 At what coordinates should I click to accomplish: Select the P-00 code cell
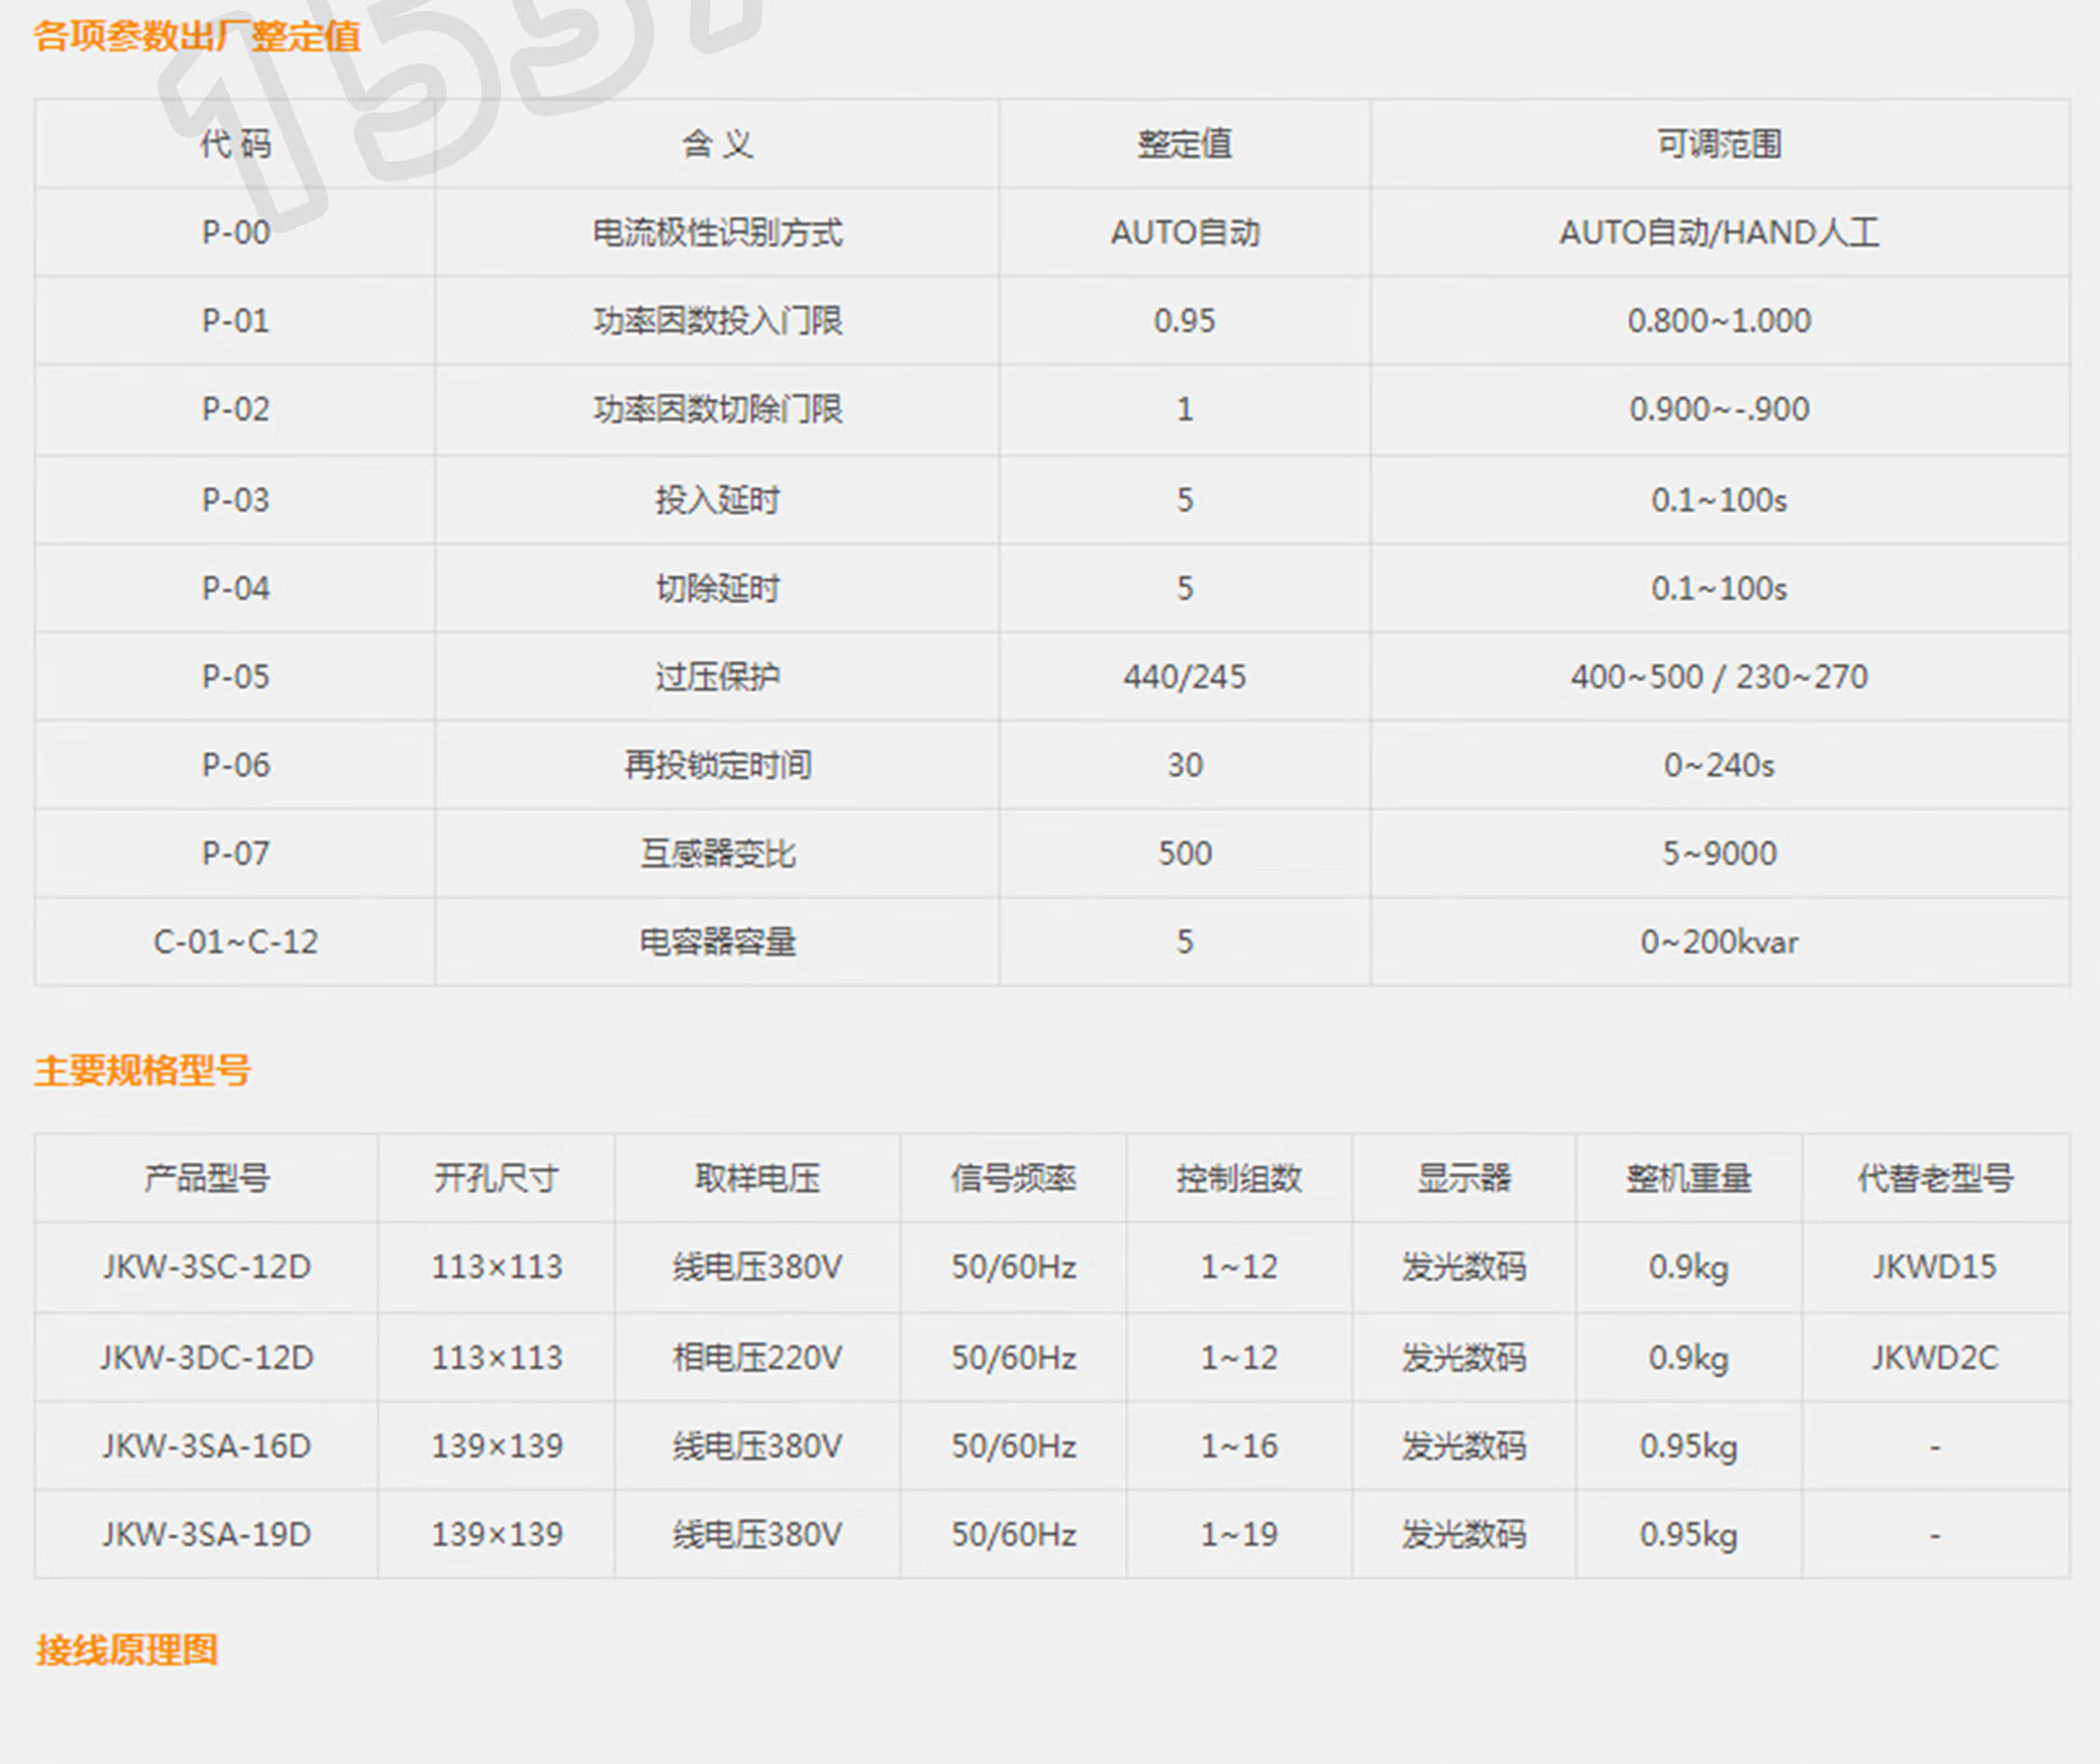point(236,233)
